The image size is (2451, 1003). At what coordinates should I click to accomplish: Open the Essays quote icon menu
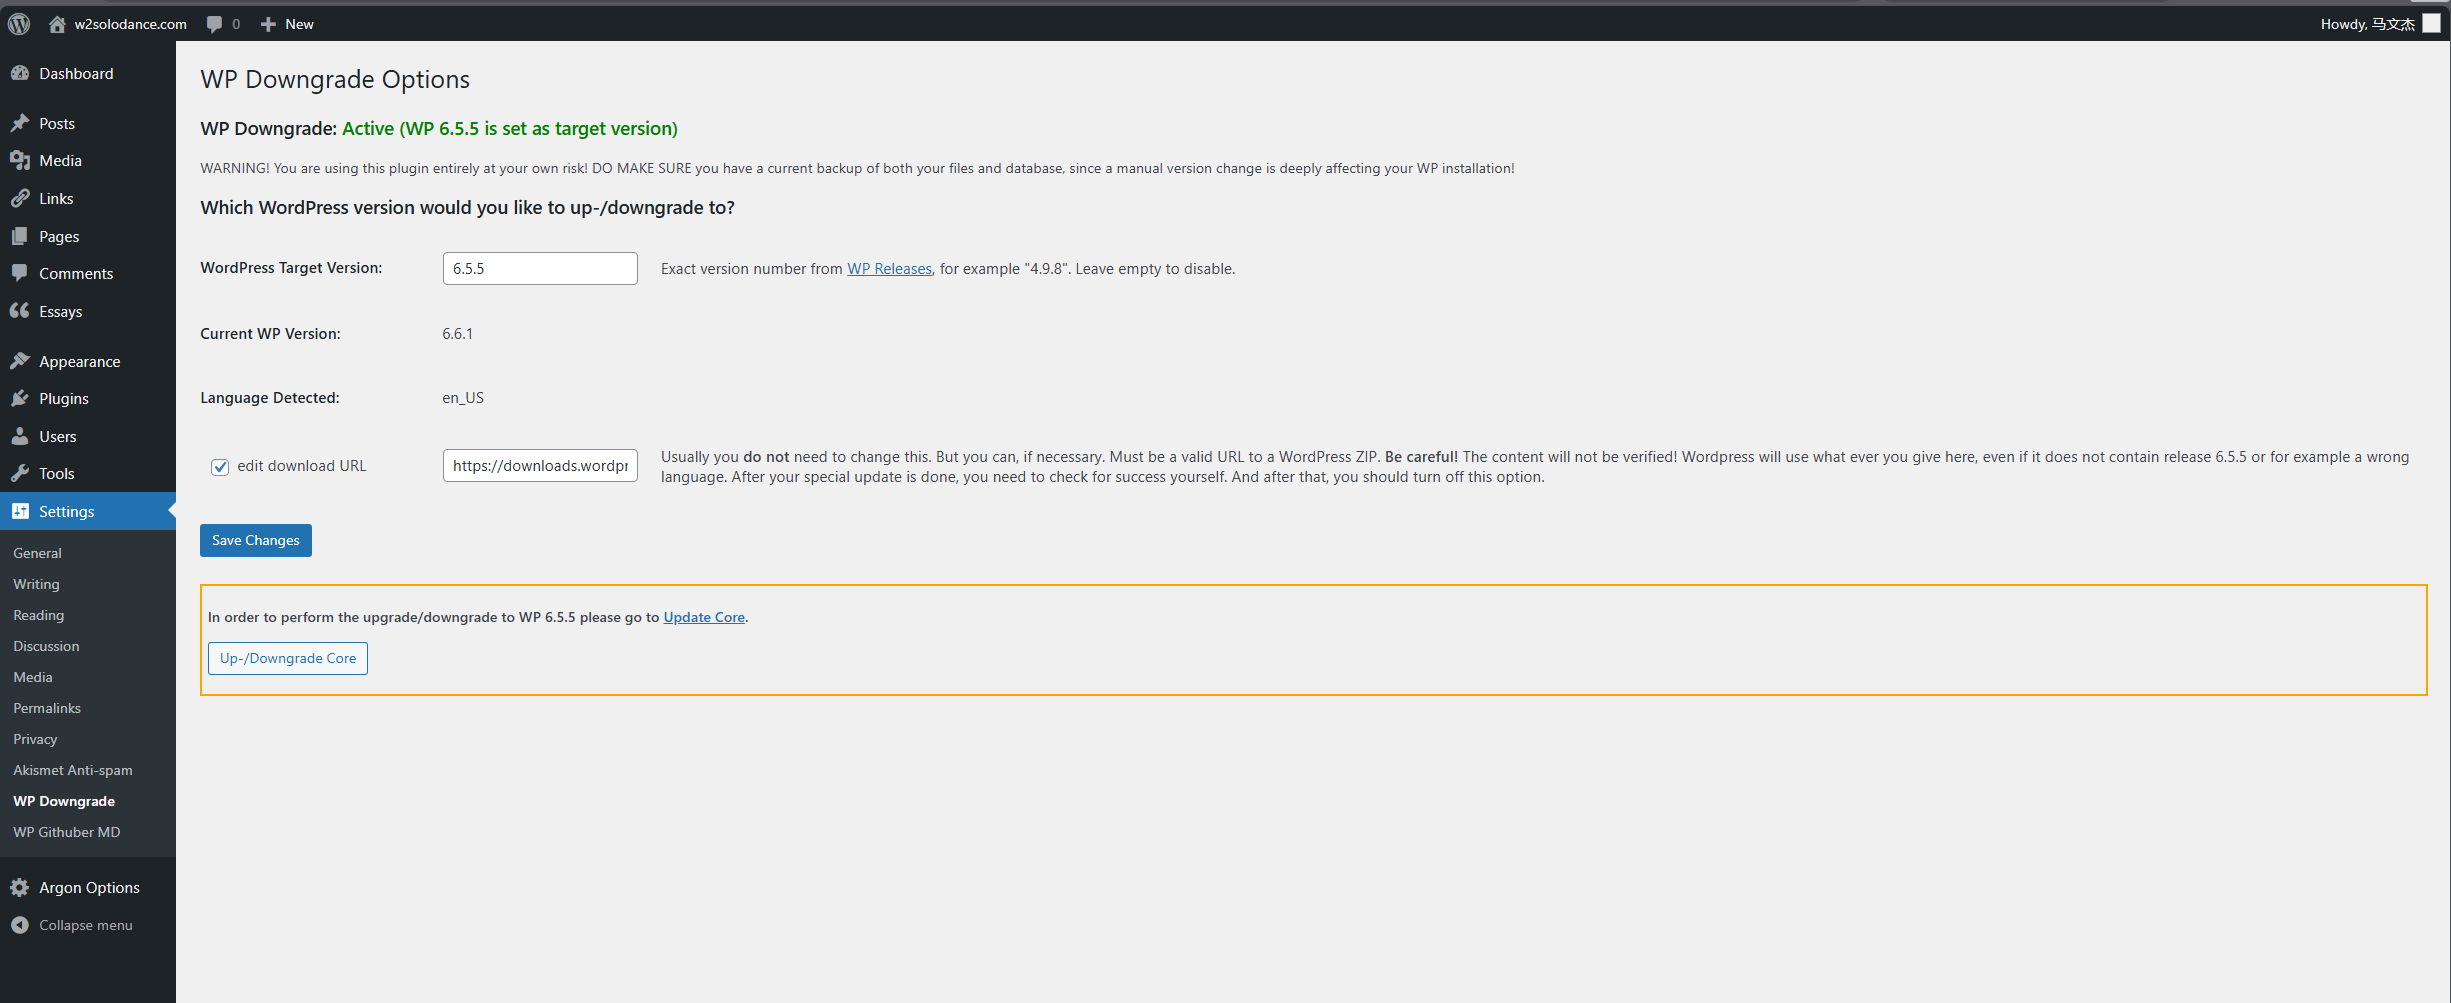[20, 311]
